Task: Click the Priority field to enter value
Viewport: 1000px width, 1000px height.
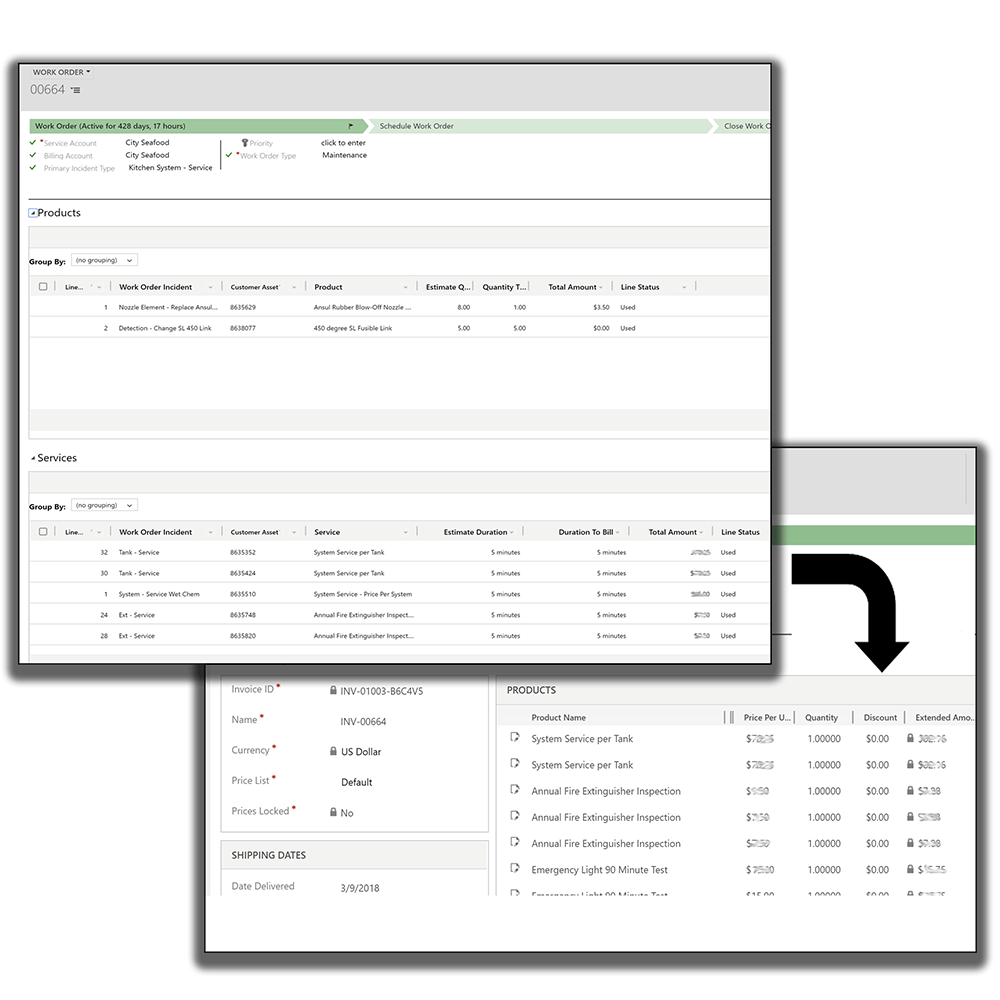Action: tap(343, 143)
